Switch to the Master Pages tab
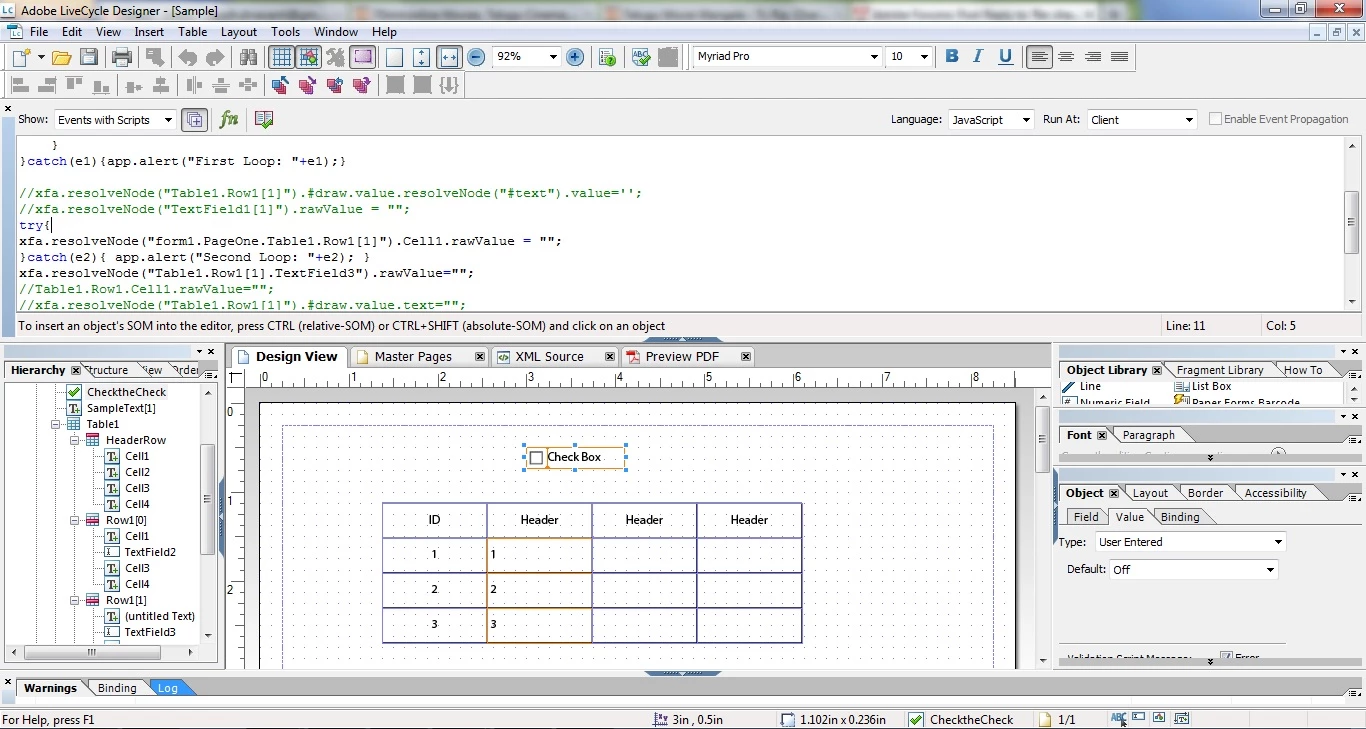The width and height of the screenshot is (1366, 729). tap(413, 356)
